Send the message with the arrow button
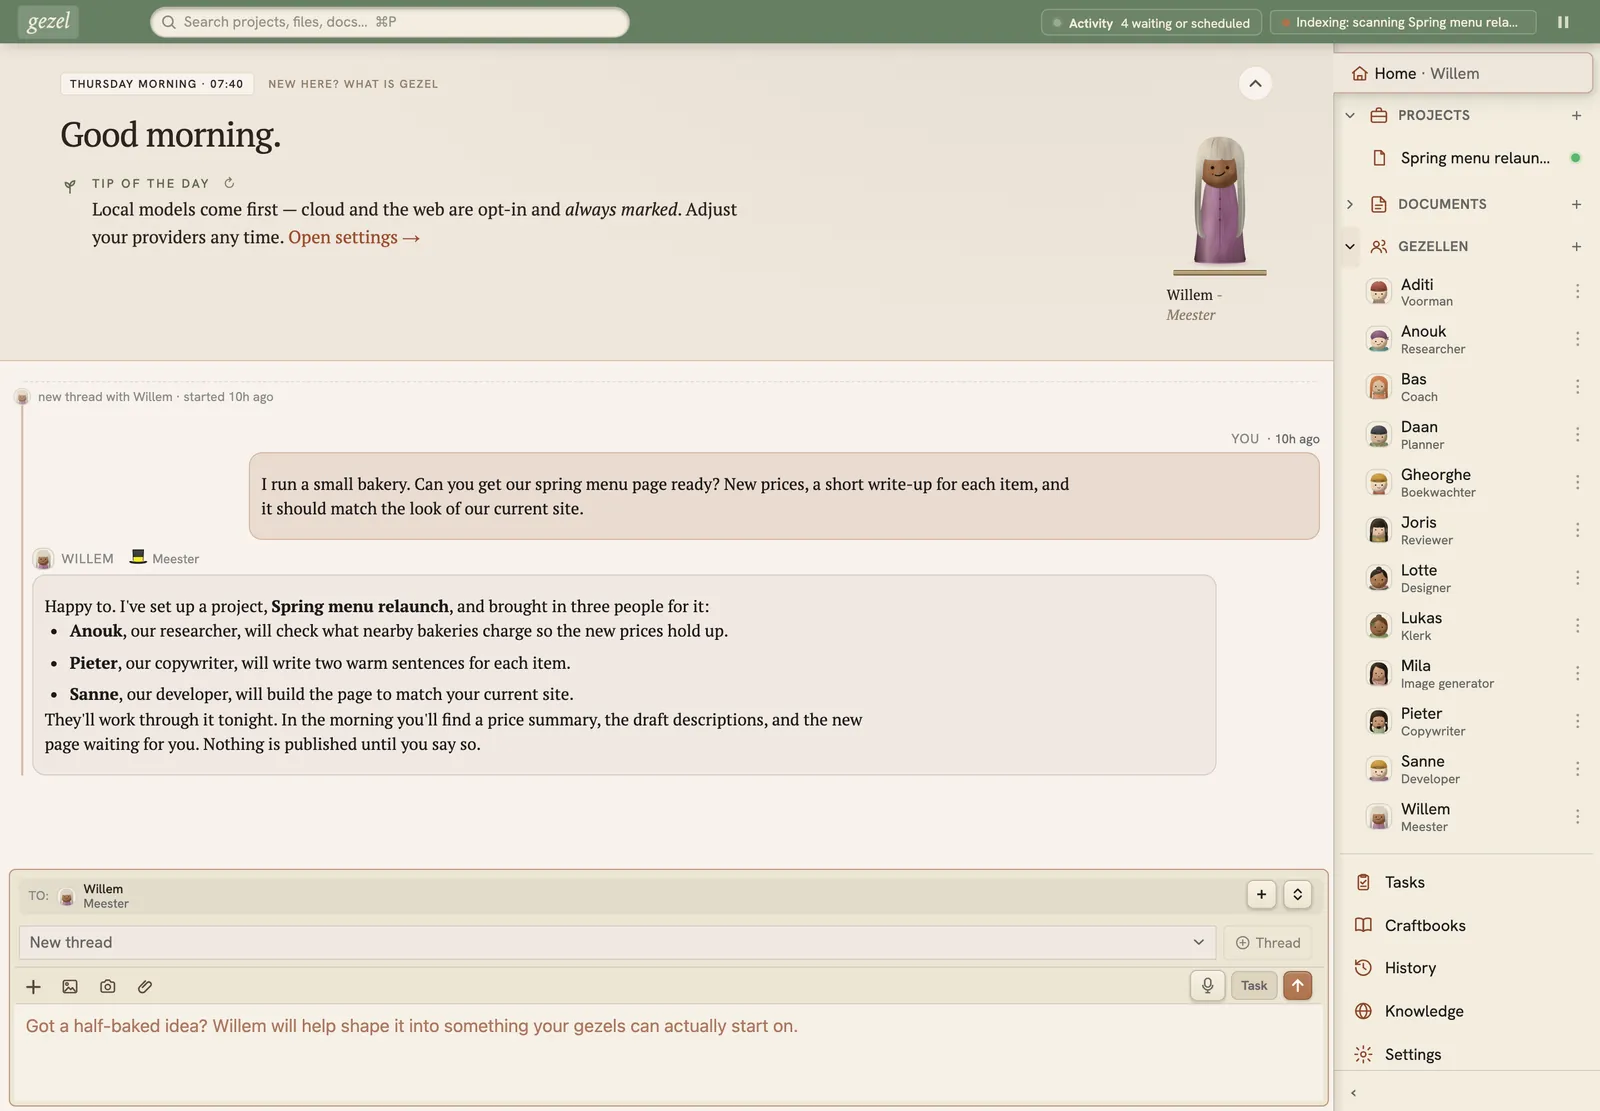 [x=1297, y=986]
